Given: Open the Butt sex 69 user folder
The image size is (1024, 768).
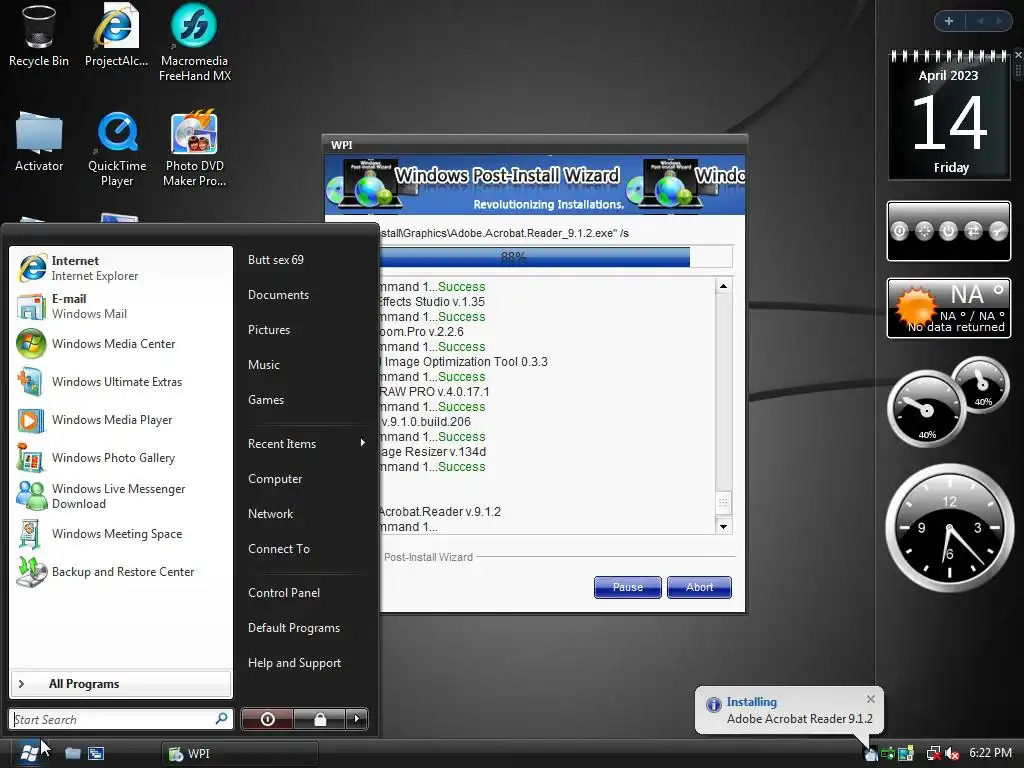Looking at the screenshot, I should [x=276, y=259].
